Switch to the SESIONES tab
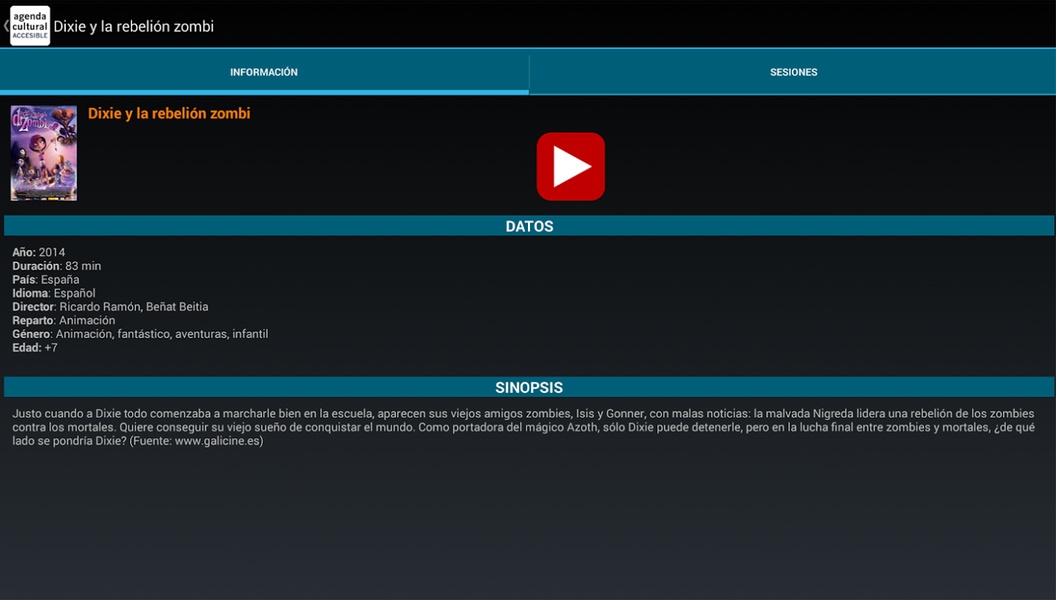This screenshot has width=1056, height=600. pyautogui.click(x=793, y=72)
